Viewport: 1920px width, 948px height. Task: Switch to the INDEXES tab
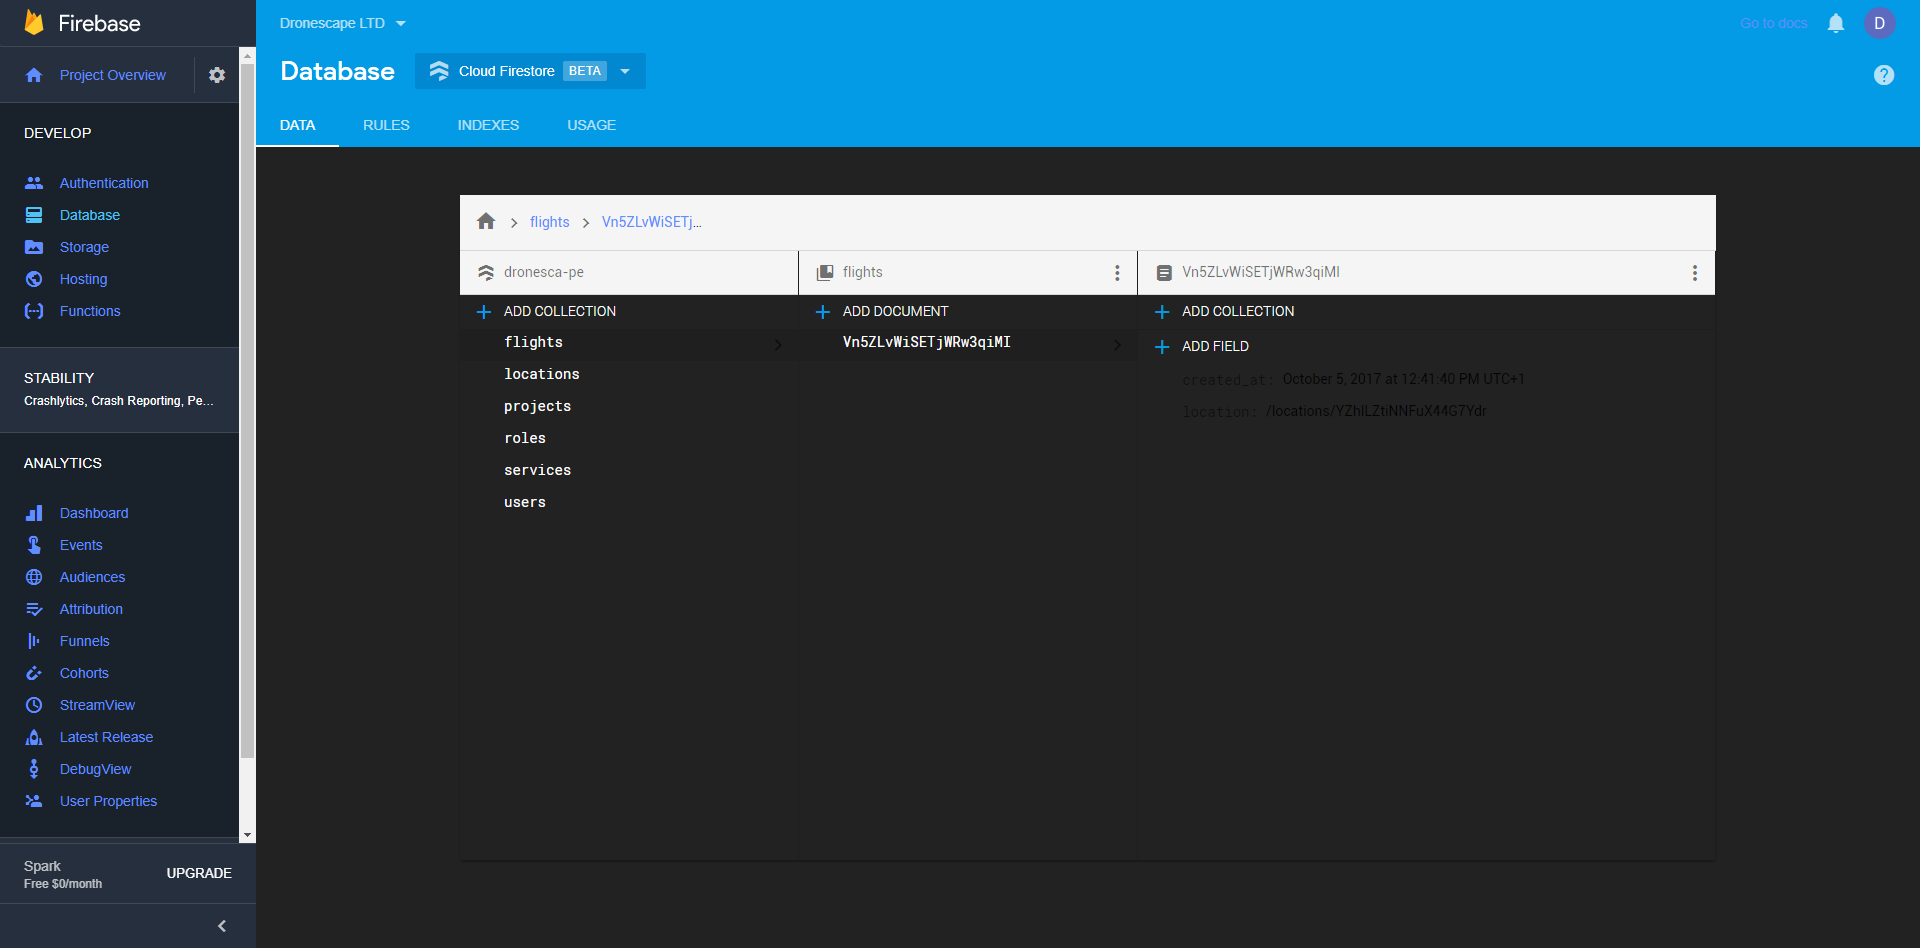[488, 125]
